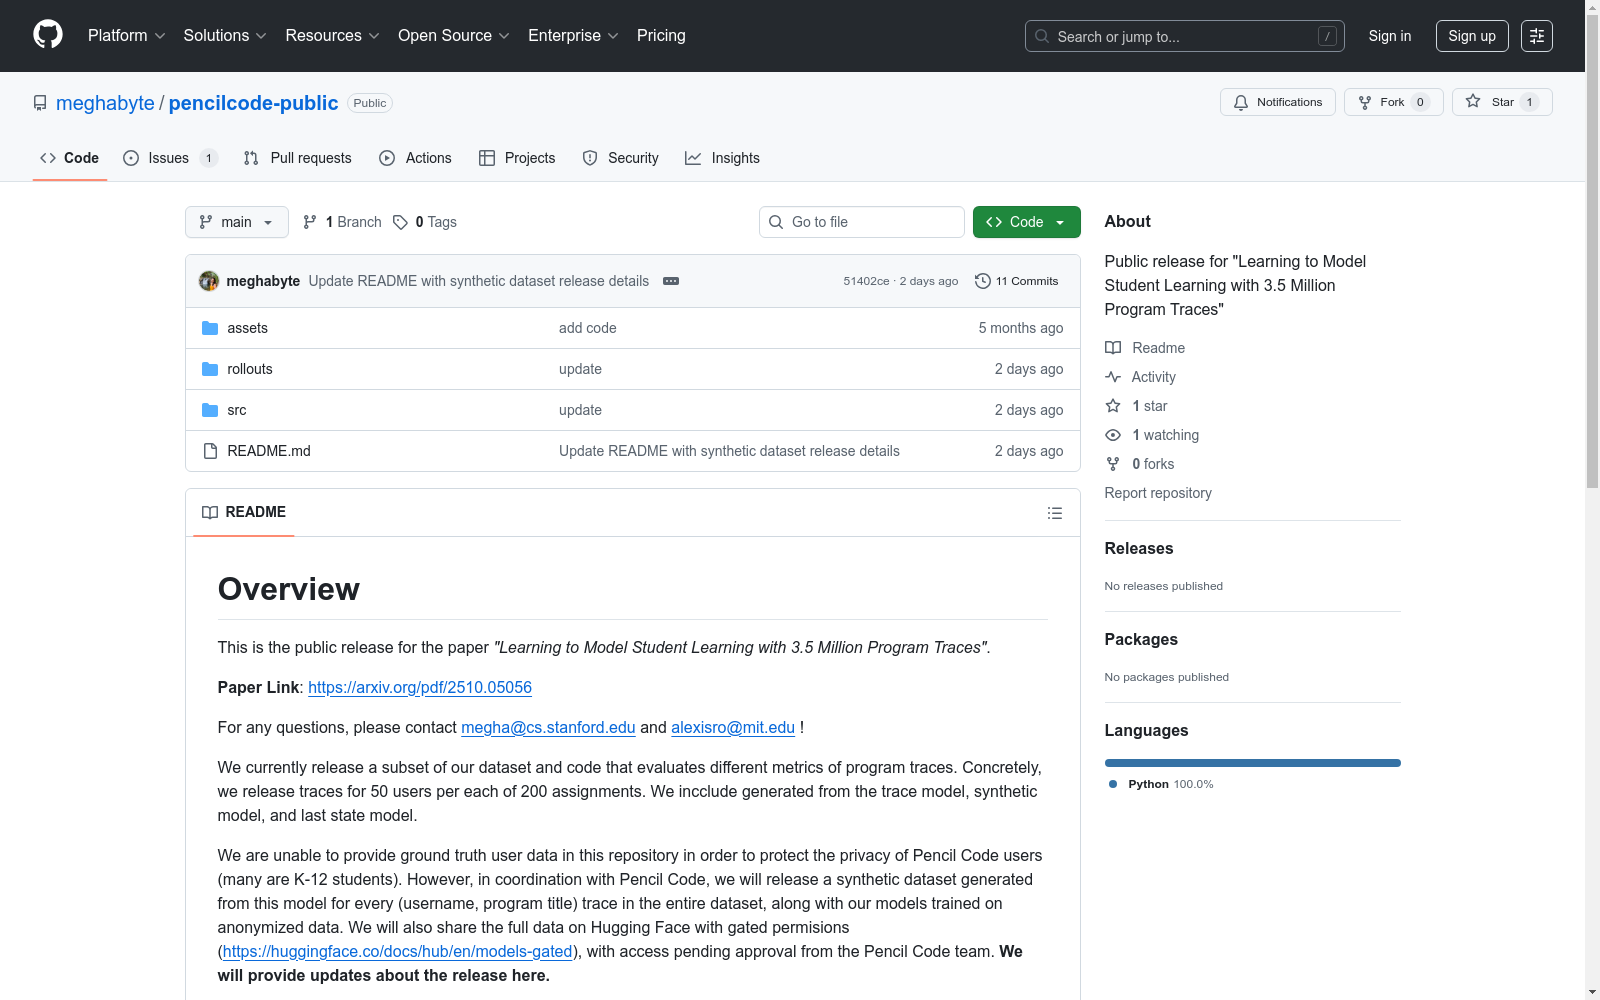This screenshot has width=1600, height=1000.
Task: Expand the Open Source menu
Action: pyautogui.click(x=454, y=36)
